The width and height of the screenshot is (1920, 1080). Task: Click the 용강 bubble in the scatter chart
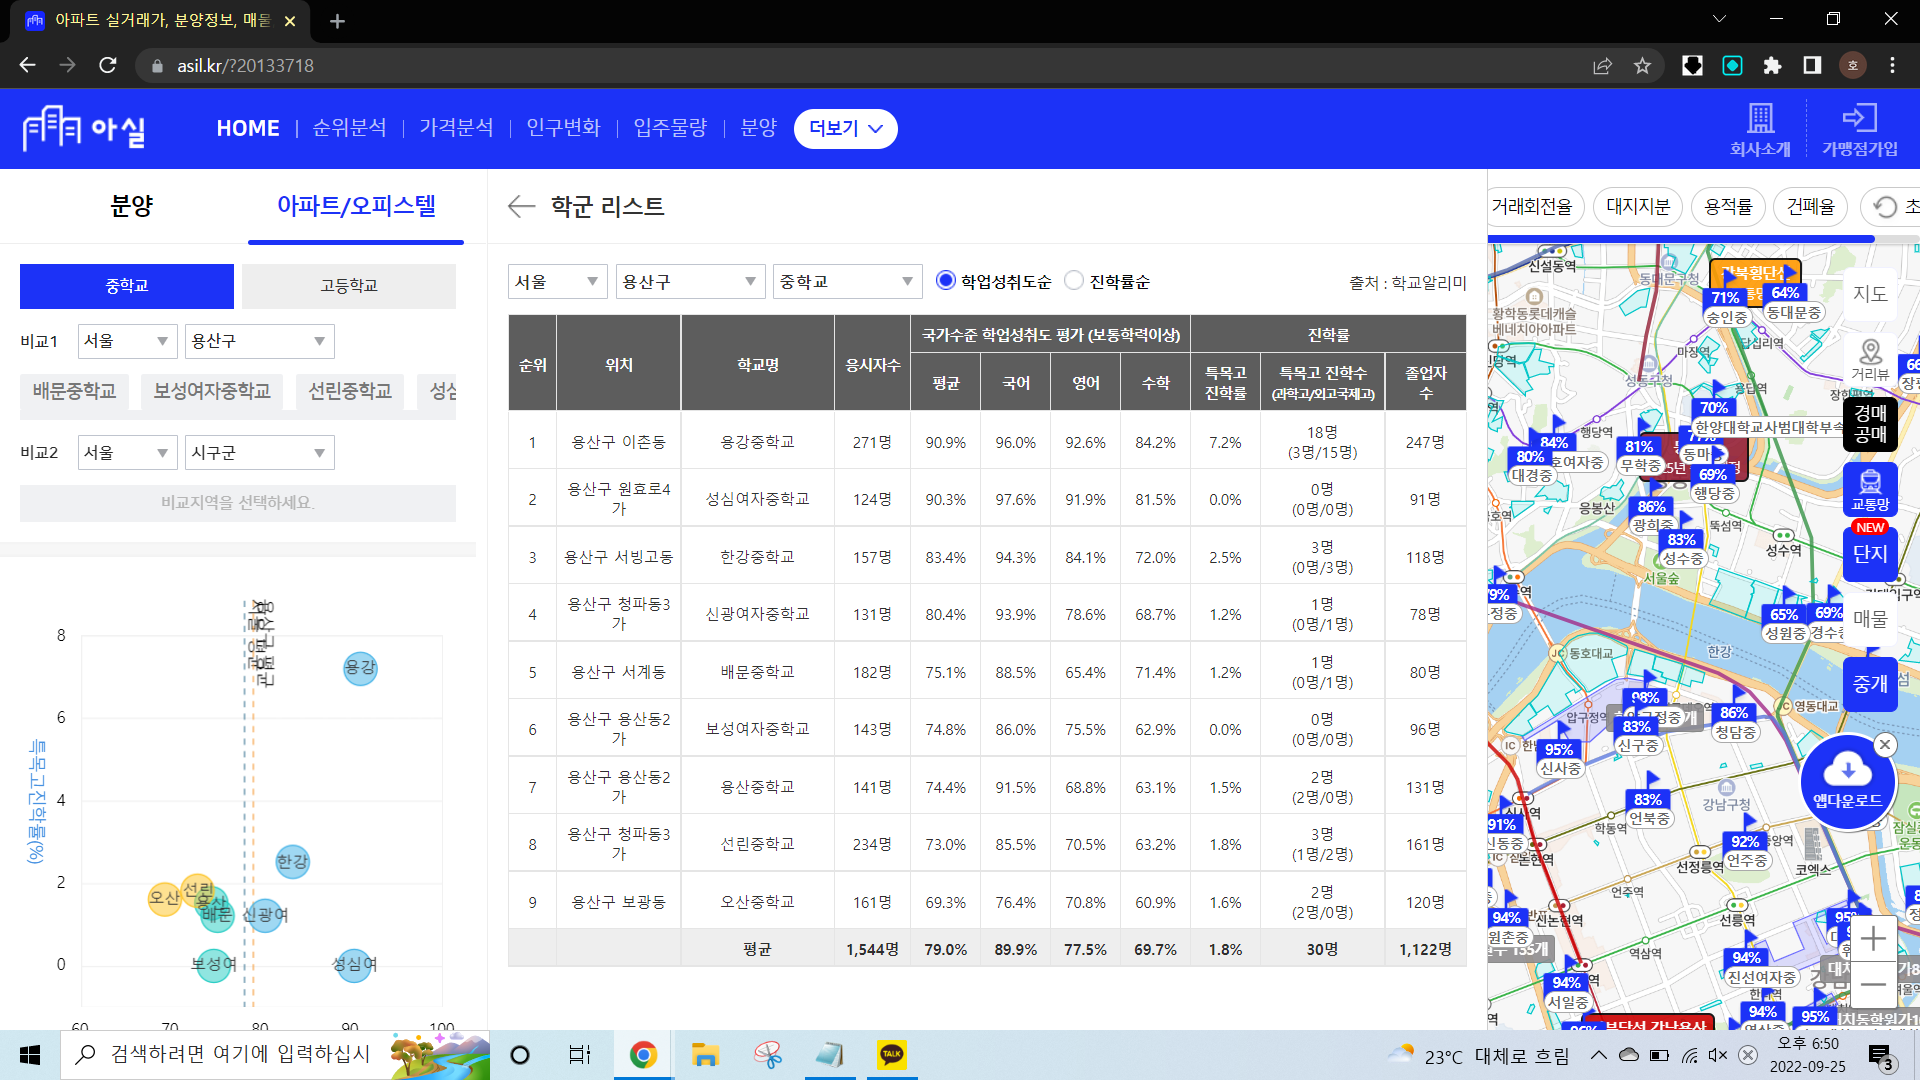pos(360,668)
